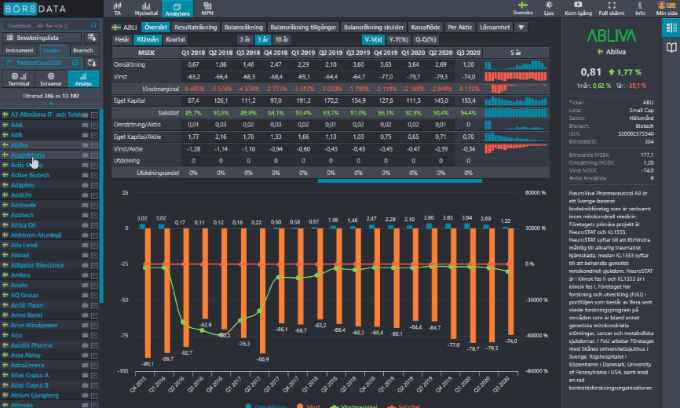Open the book icon on right edge
The image size is (680, 408).
[671, 47]
